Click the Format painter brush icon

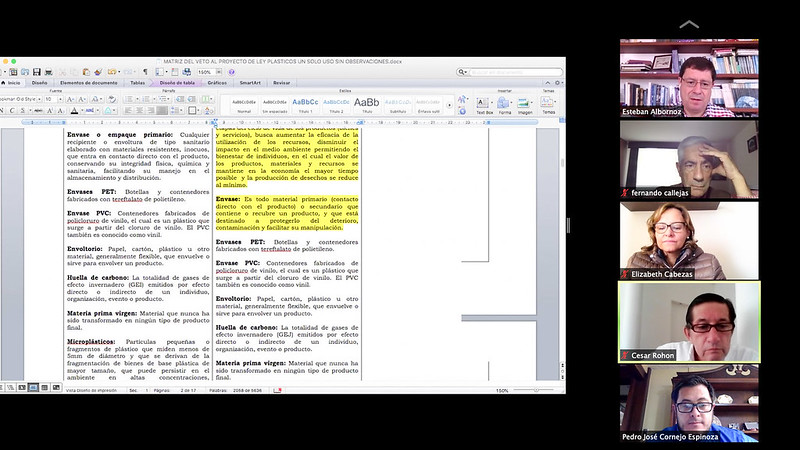tap(98, 72)
